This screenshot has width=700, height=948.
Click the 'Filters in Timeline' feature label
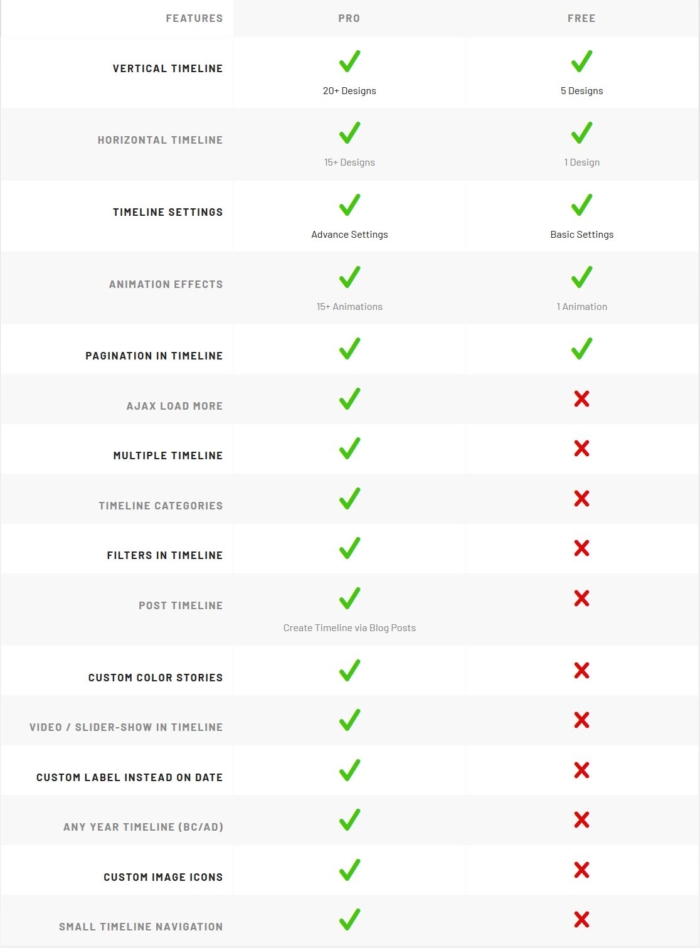(164, 555)
